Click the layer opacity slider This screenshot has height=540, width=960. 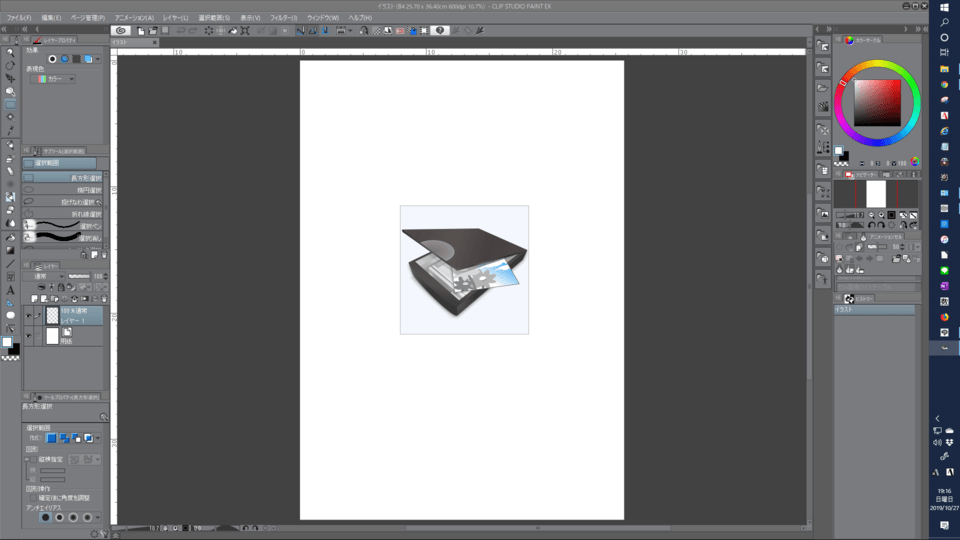click(x=79, y=276)
